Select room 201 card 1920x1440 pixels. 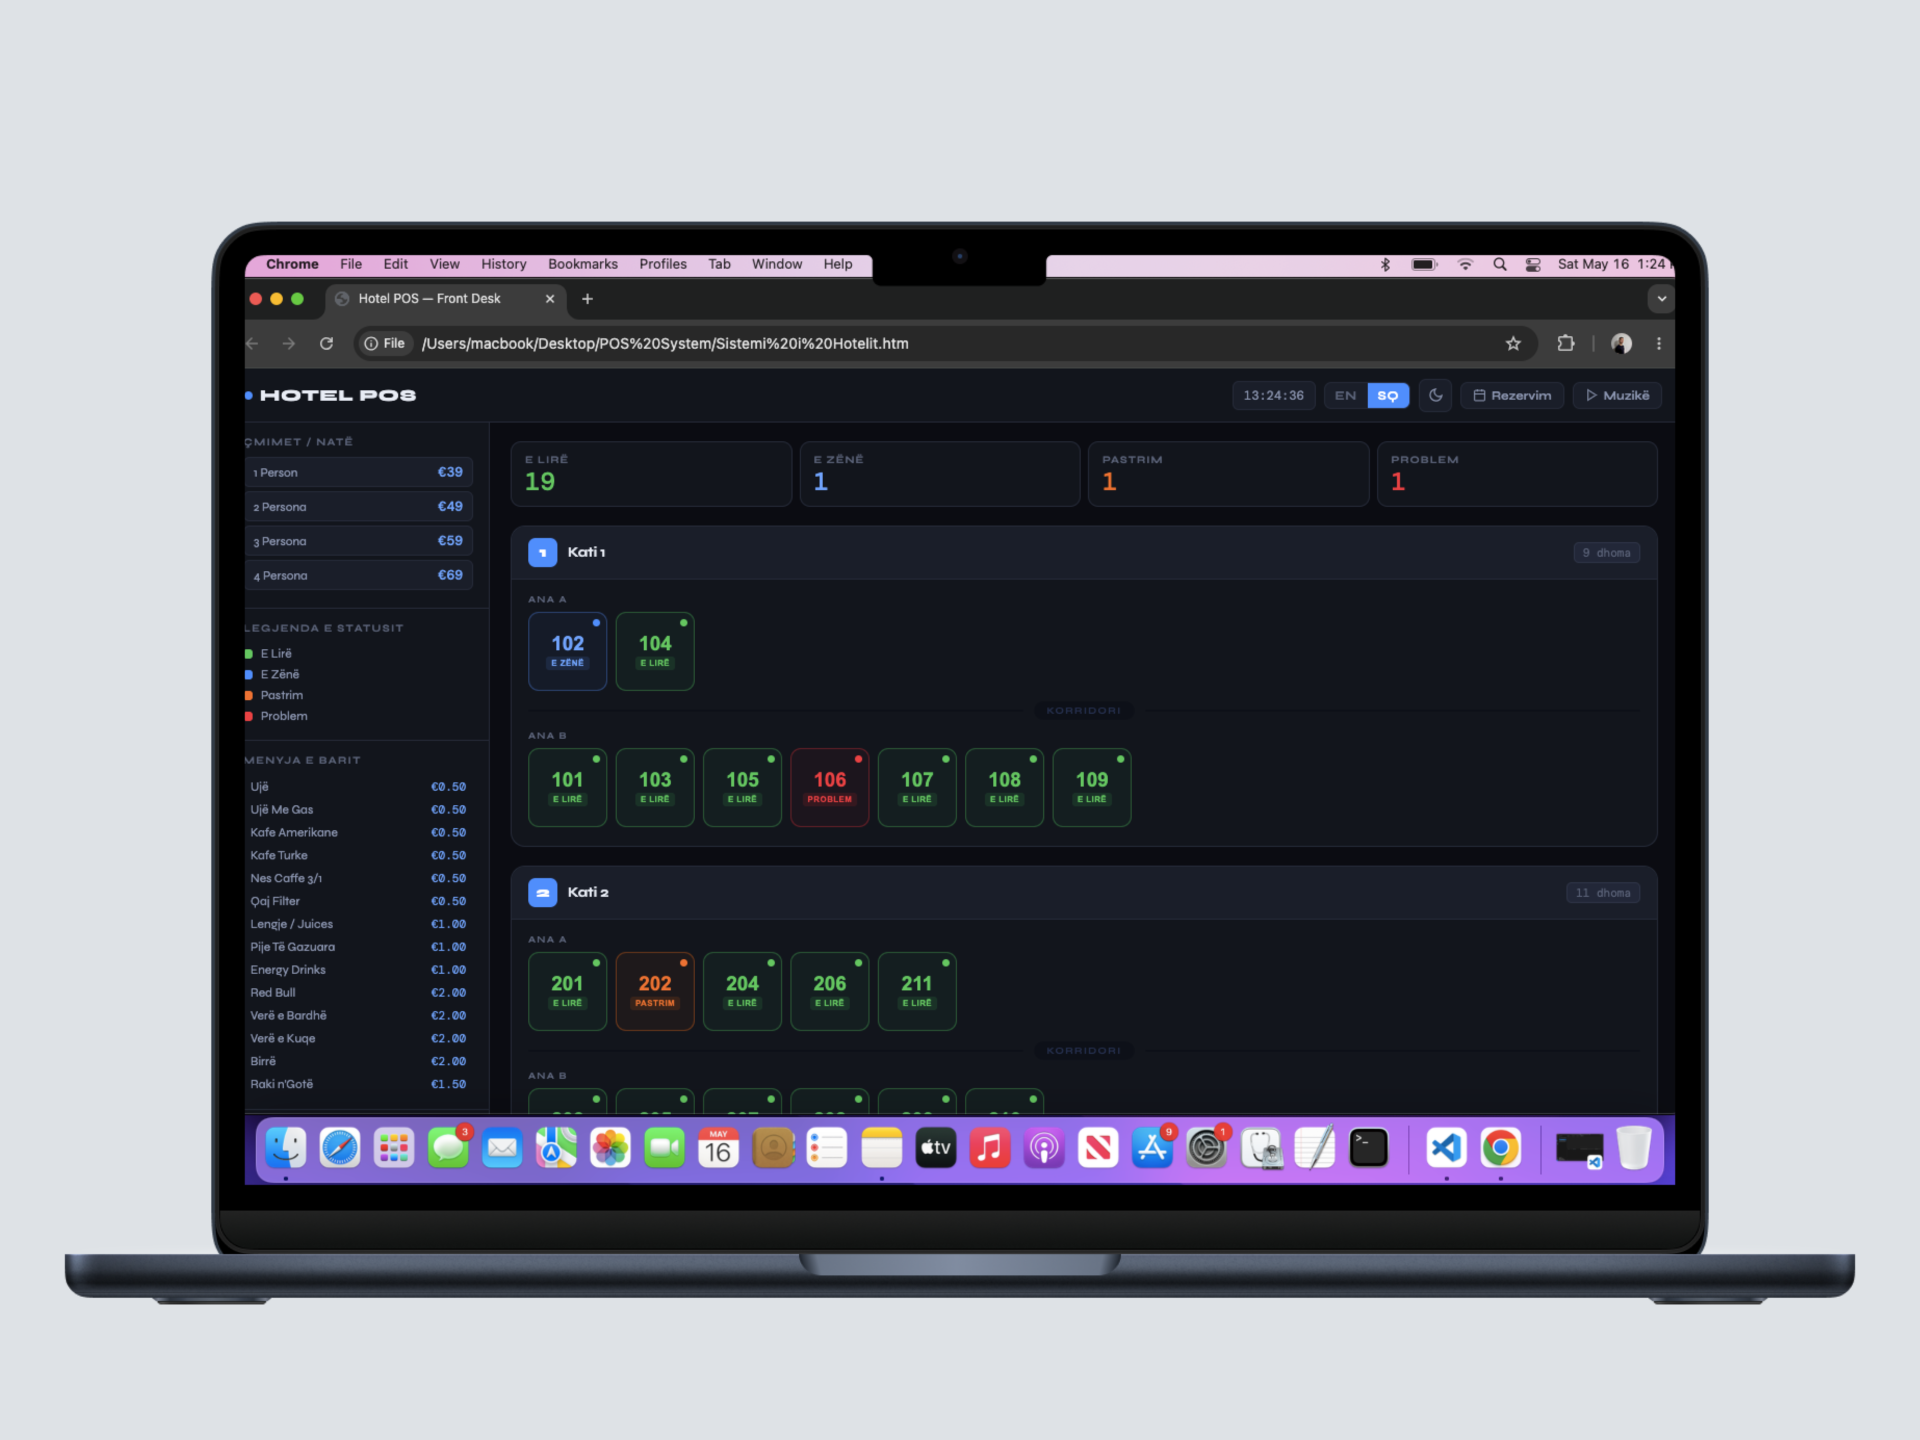567,991
